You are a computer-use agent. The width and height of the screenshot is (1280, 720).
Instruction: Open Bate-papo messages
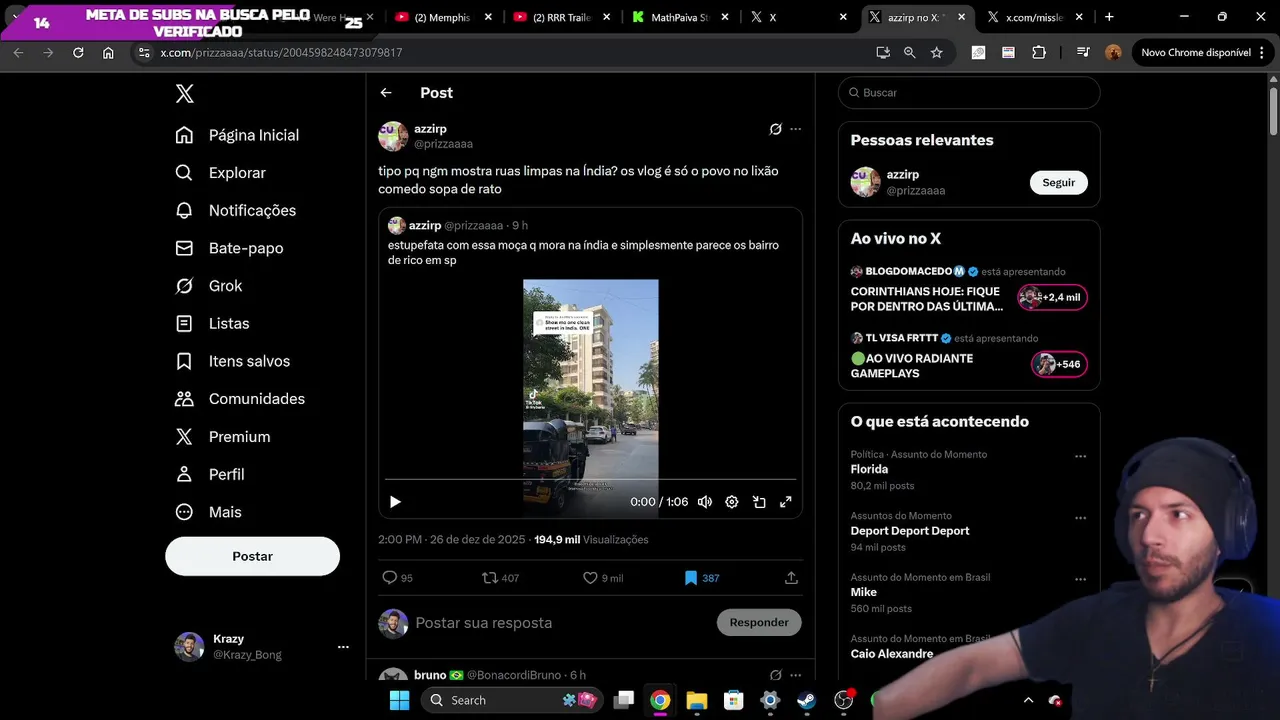pyautogui.click(x=229, y=248)
